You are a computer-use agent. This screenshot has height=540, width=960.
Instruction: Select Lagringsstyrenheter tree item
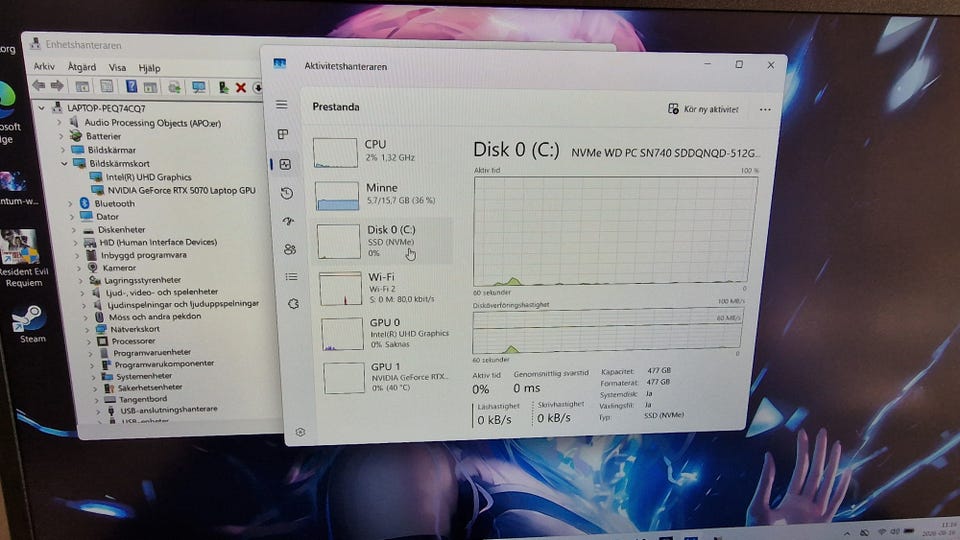(143, 280)
